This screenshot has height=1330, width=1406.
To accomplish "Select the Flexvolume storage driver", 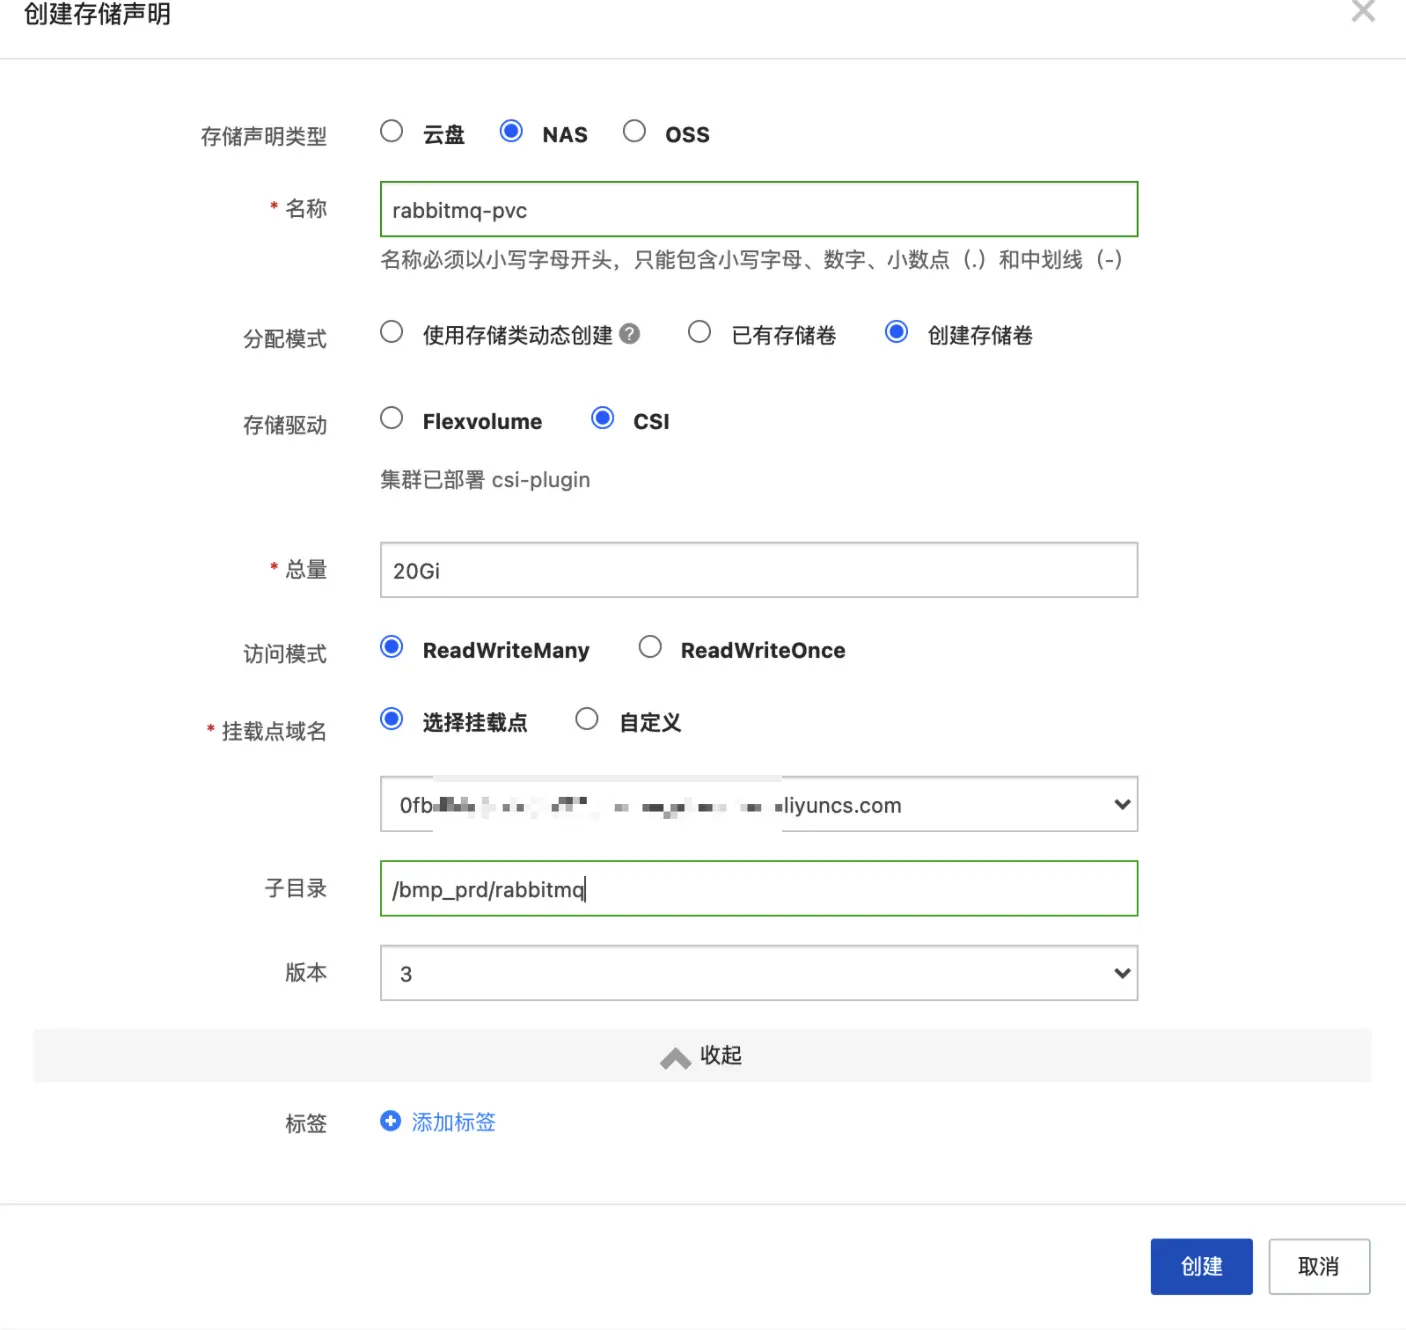I will click(391, 418).
